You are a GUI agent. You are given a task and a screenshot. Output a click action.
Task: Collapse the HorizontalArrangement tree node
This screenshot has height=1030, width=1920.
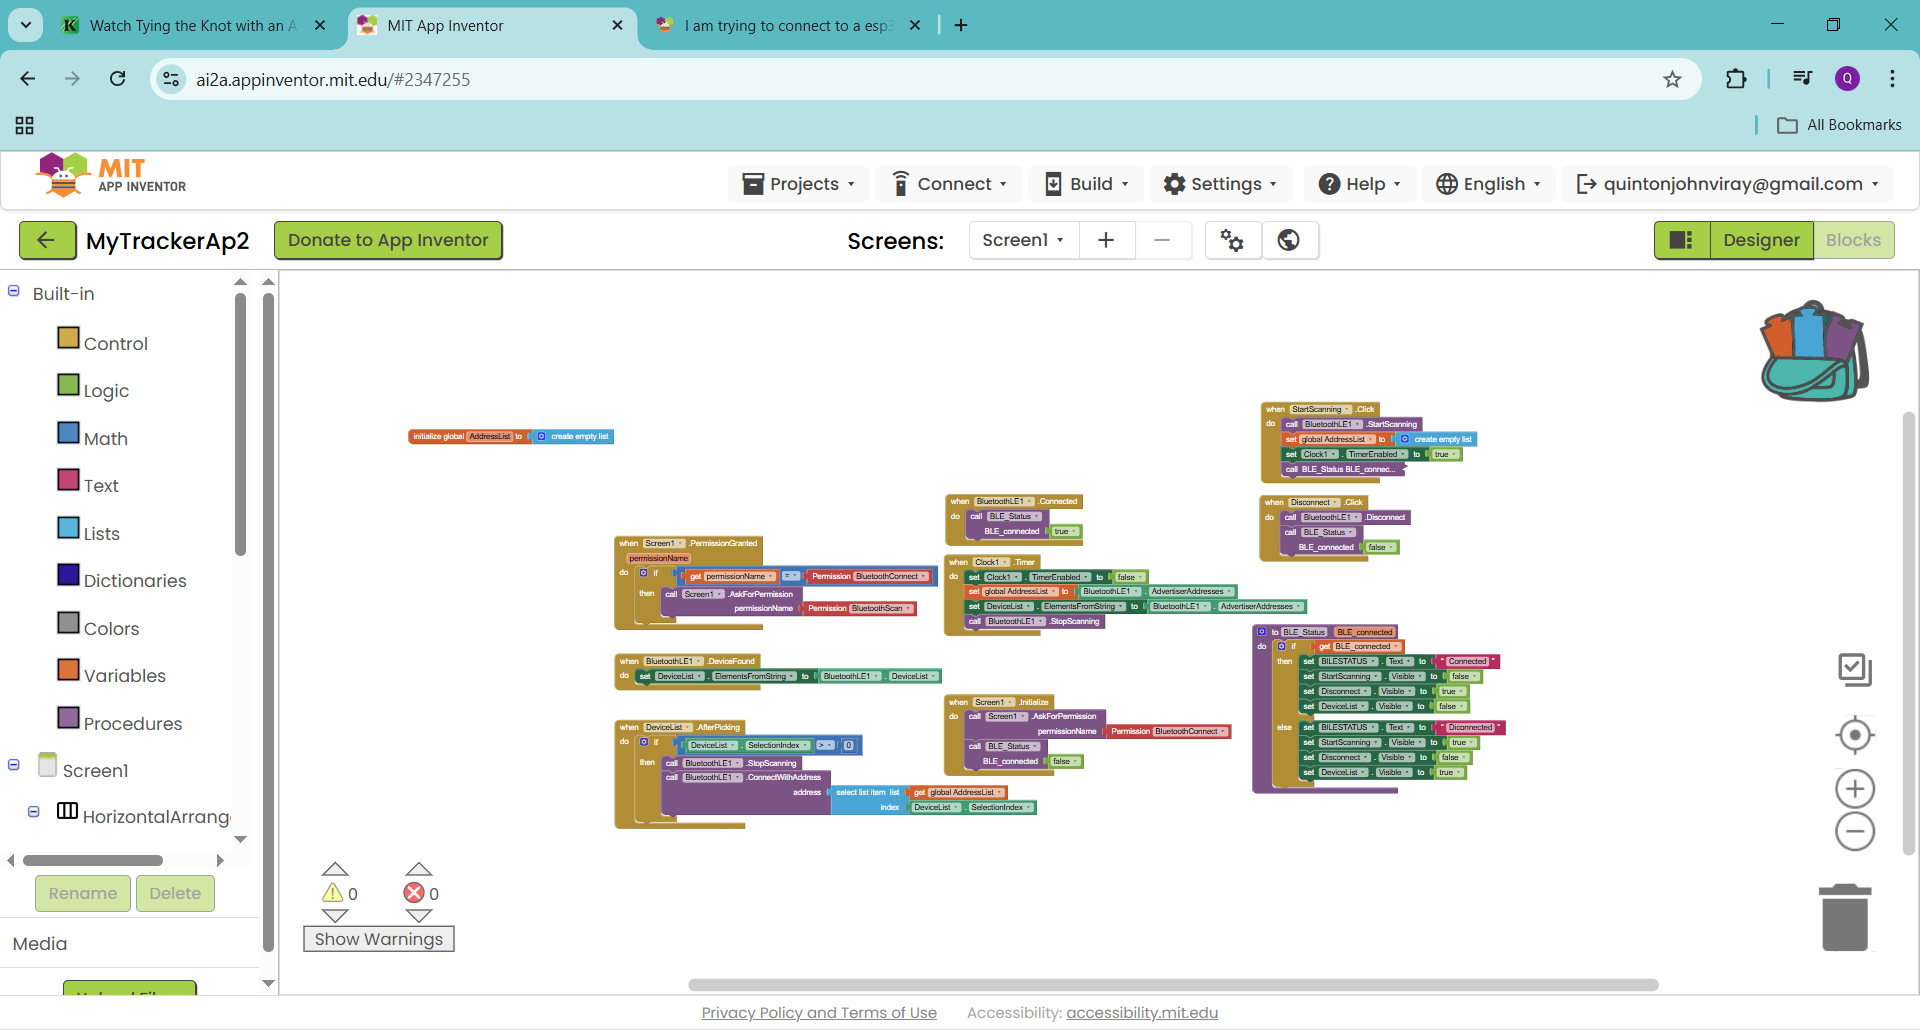34,812
